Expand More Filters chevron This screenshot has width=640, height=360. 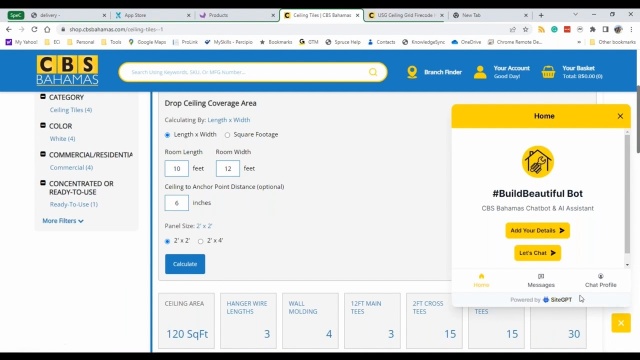coord(81,221)
